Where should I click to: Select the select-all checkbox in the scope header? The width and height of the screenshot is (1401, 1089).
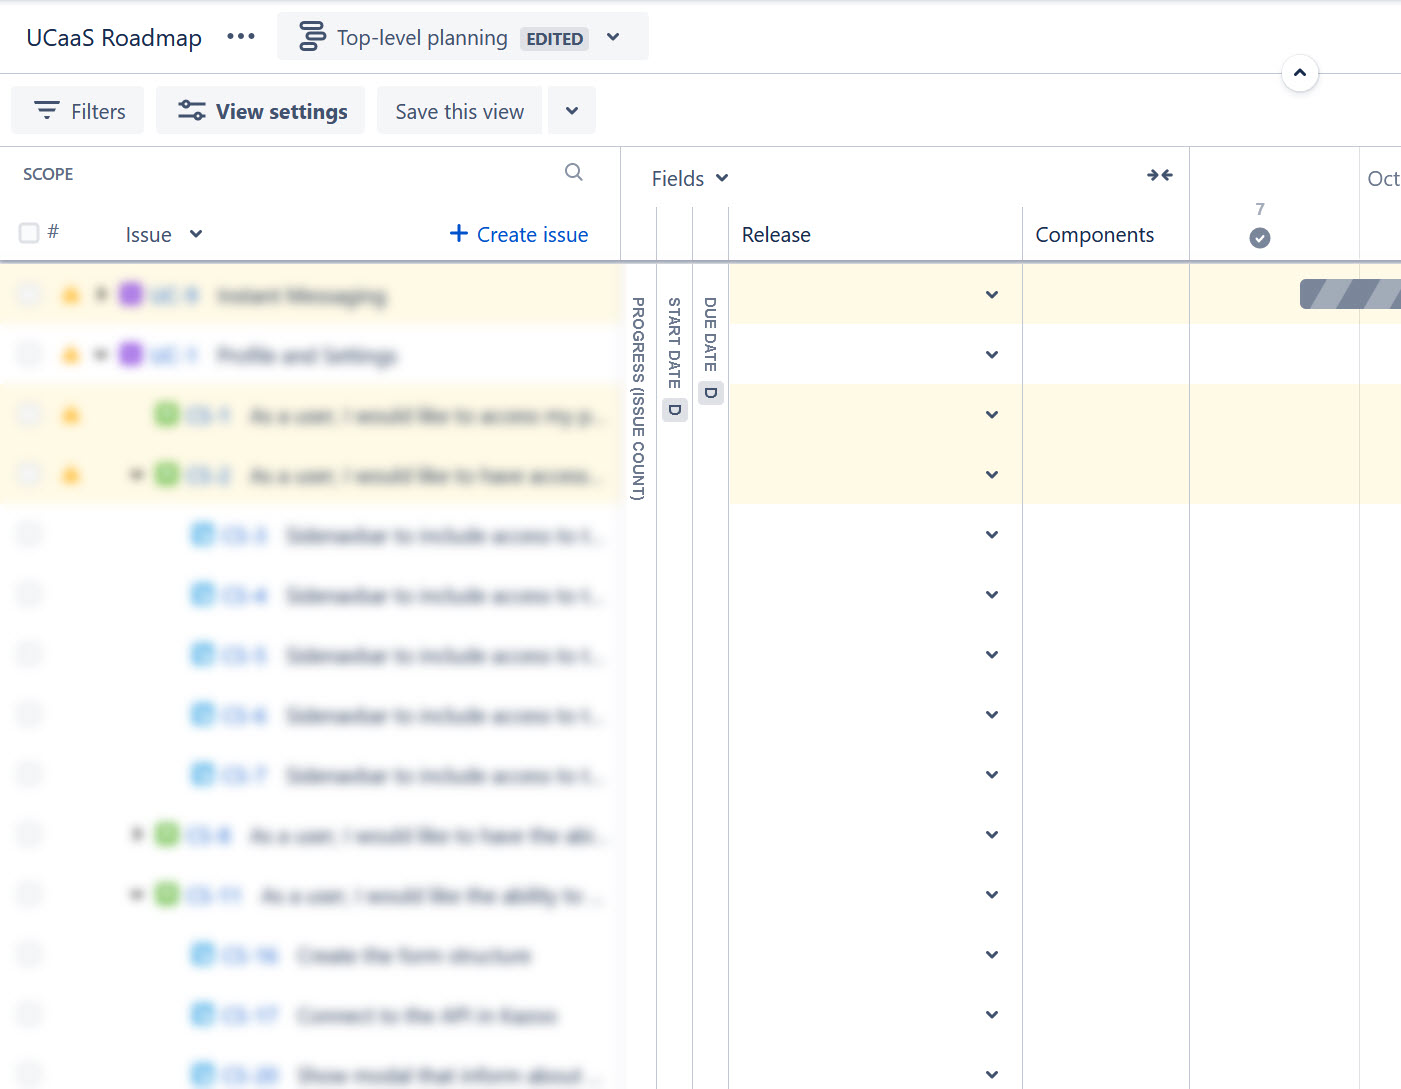click(x=29, y=232)
